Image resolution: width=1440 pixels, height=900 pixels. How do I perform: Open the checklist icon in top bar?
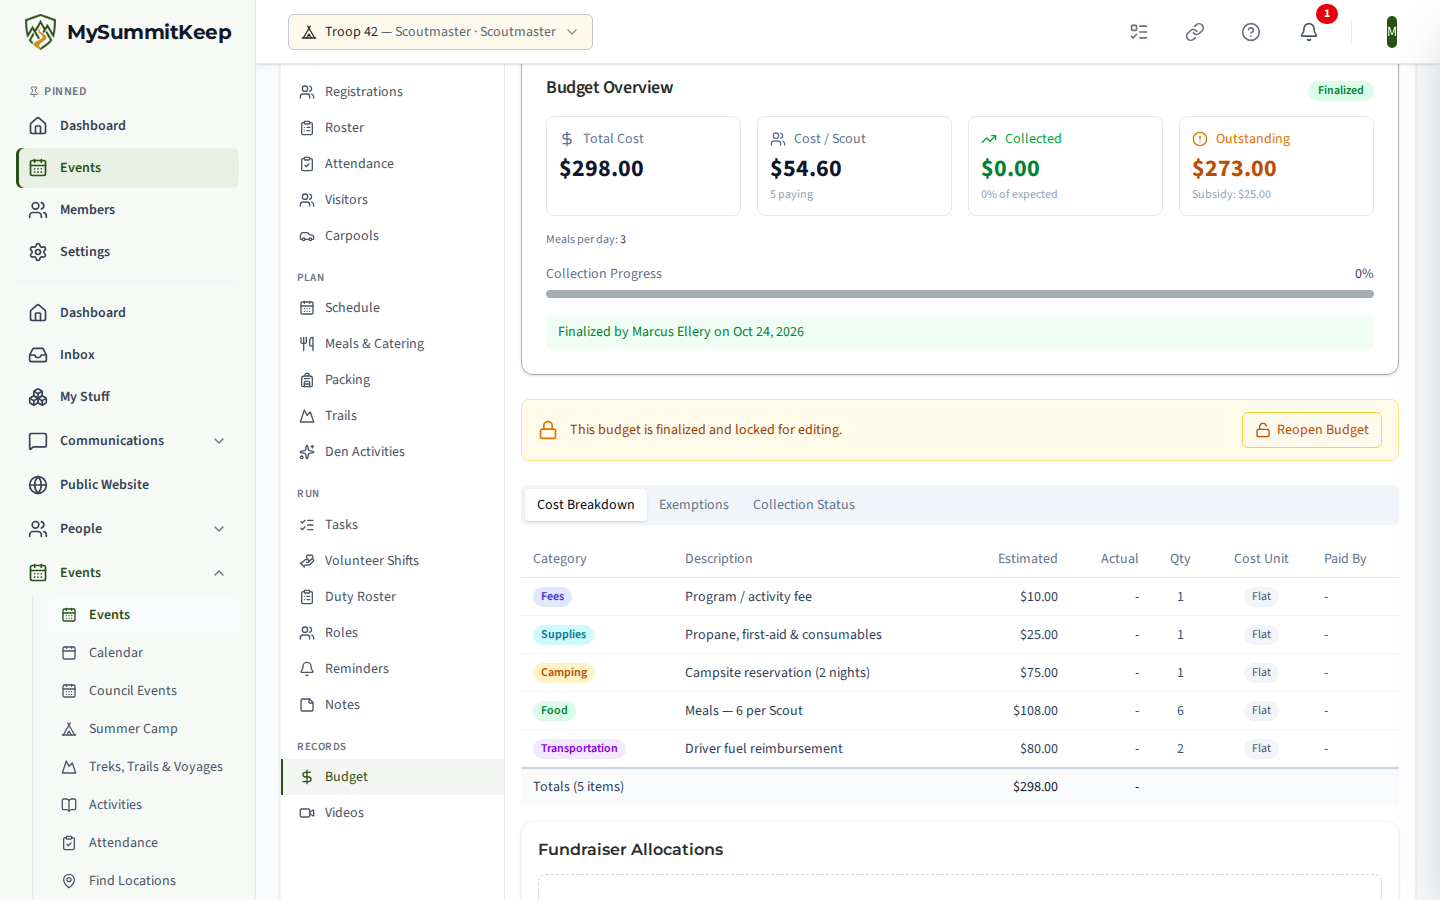pyautogui.click(x=1138, y=32)
